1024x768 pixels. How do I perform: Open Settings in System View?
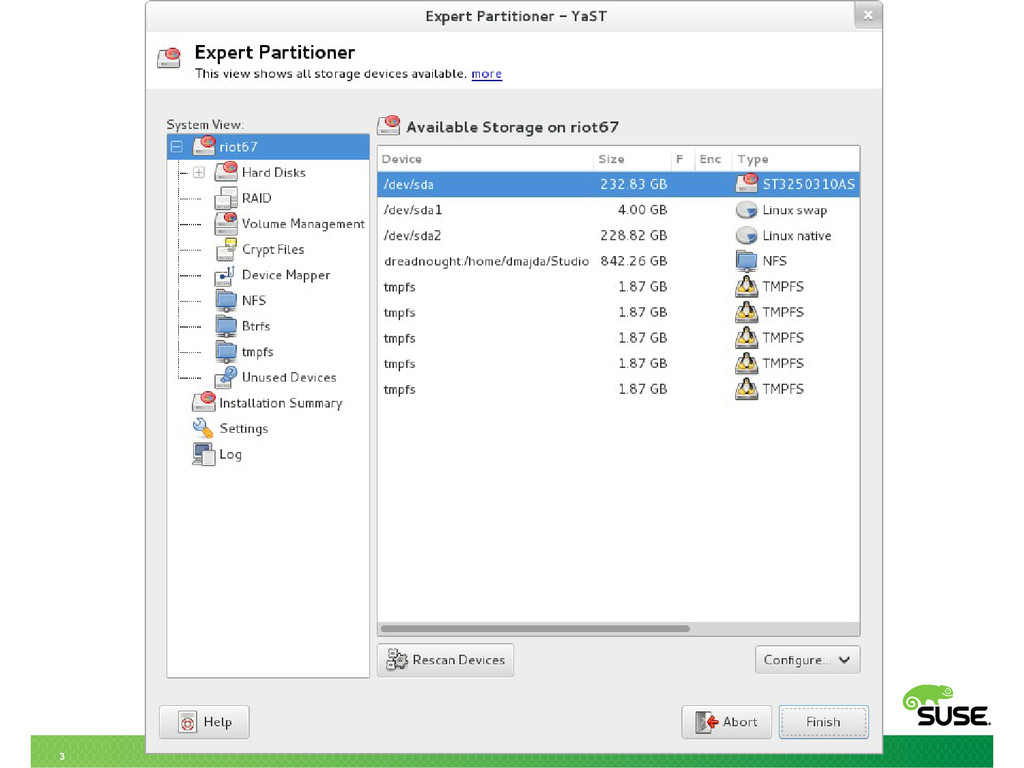(x=244, y=428)
